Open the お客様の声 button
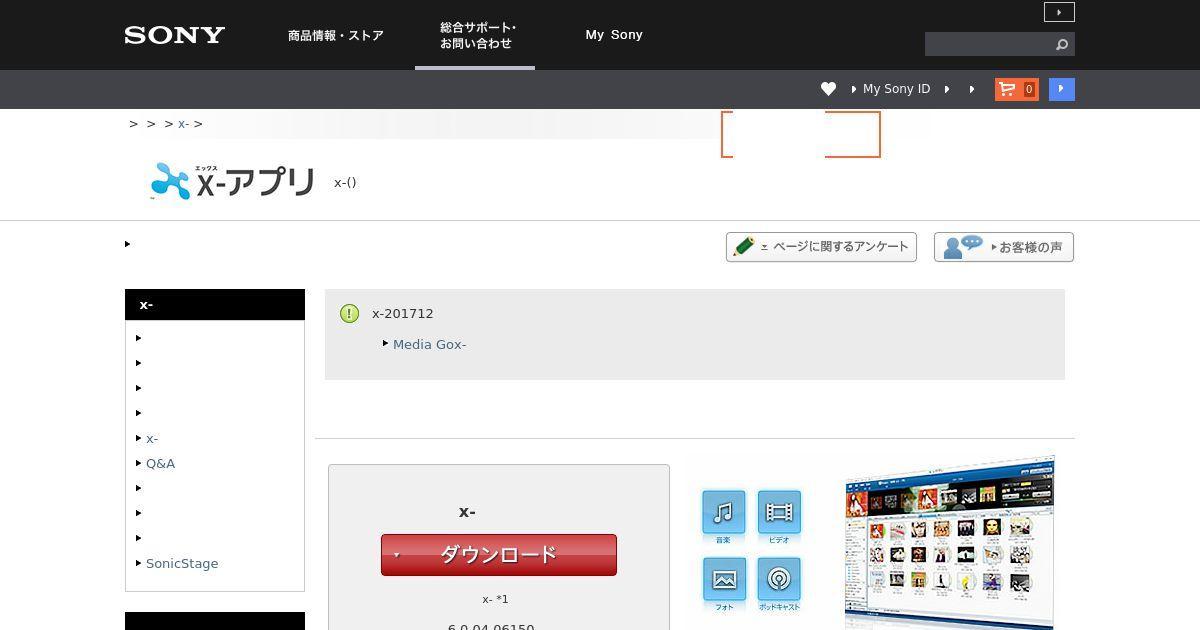 pos(1004,247)
